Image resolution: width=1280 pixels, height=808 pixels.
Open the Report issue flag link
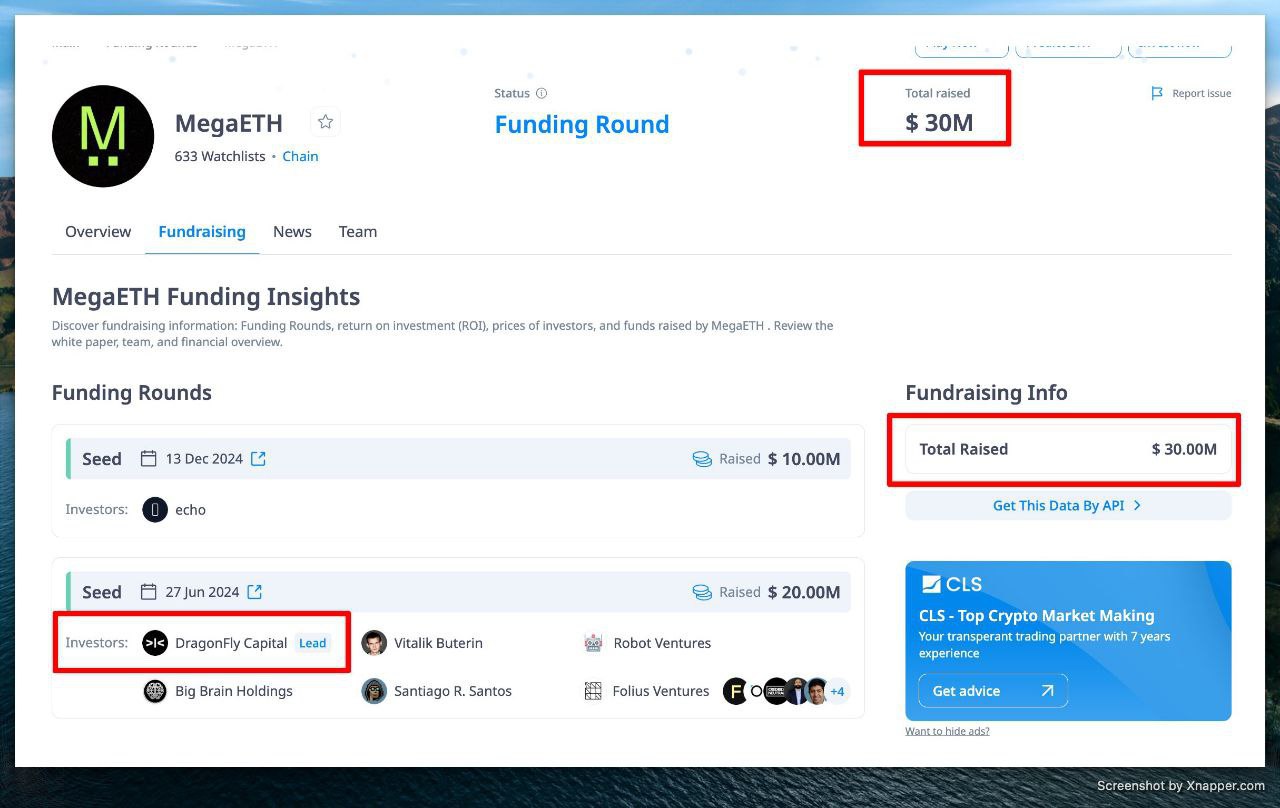coord(1191,93)
